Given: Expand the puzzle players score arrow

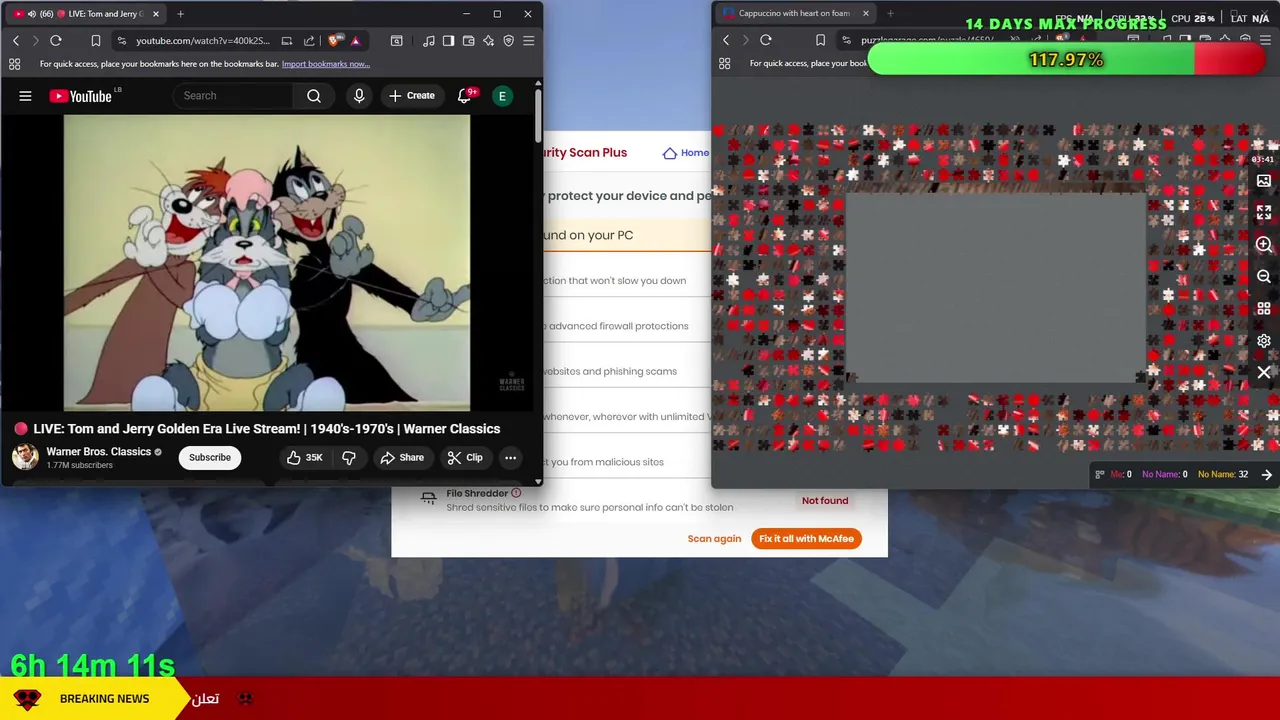Looking at the screenshot, I should point(1266,475).
